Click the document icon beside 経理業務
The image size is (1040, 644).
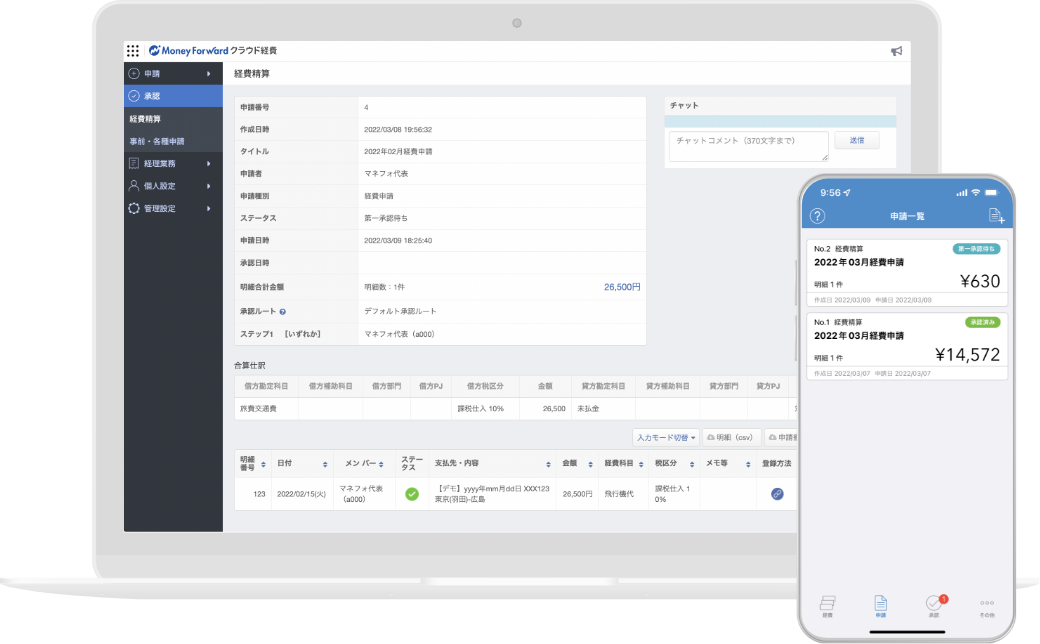click(134, 163)
